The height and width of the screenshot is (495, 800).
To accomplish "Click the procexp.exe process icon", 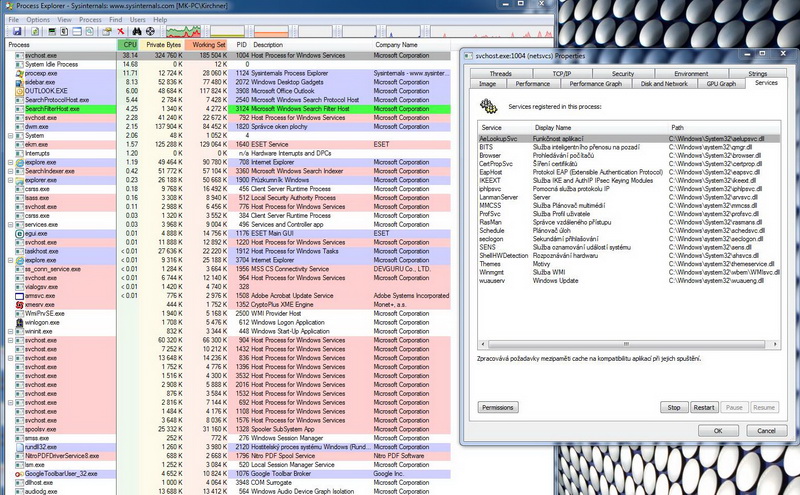I will click(x=19, y=73).
